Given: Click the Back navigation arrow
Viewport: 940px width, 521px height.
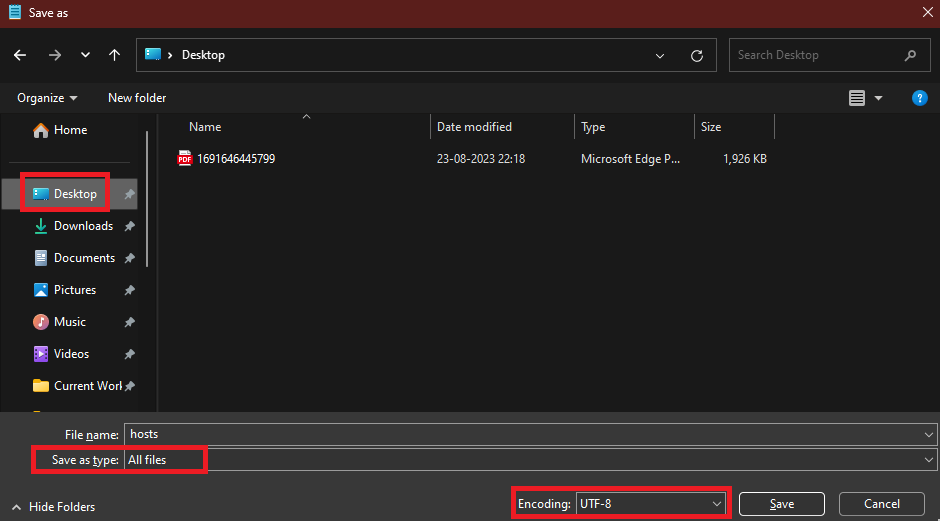Looking at the screenshot, I should tap(20, 55).
